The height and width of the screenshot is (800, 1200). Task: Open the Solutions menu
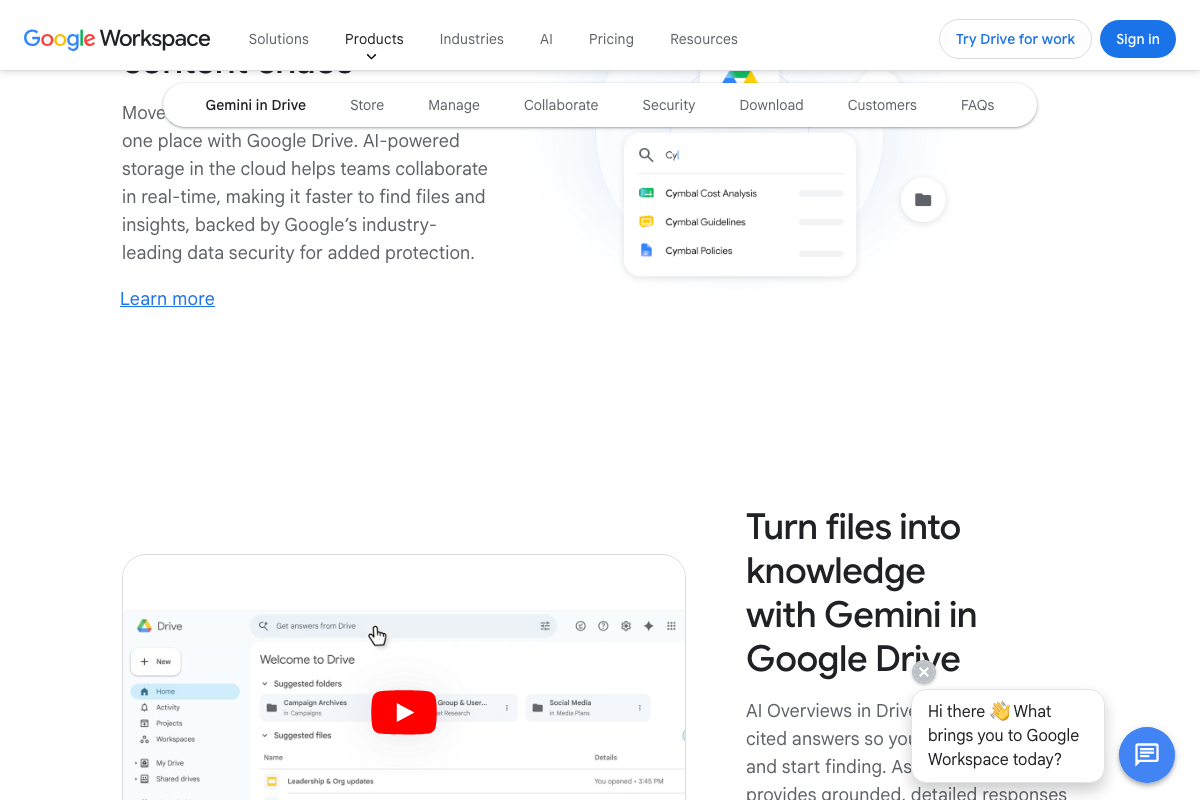[279, 39]
